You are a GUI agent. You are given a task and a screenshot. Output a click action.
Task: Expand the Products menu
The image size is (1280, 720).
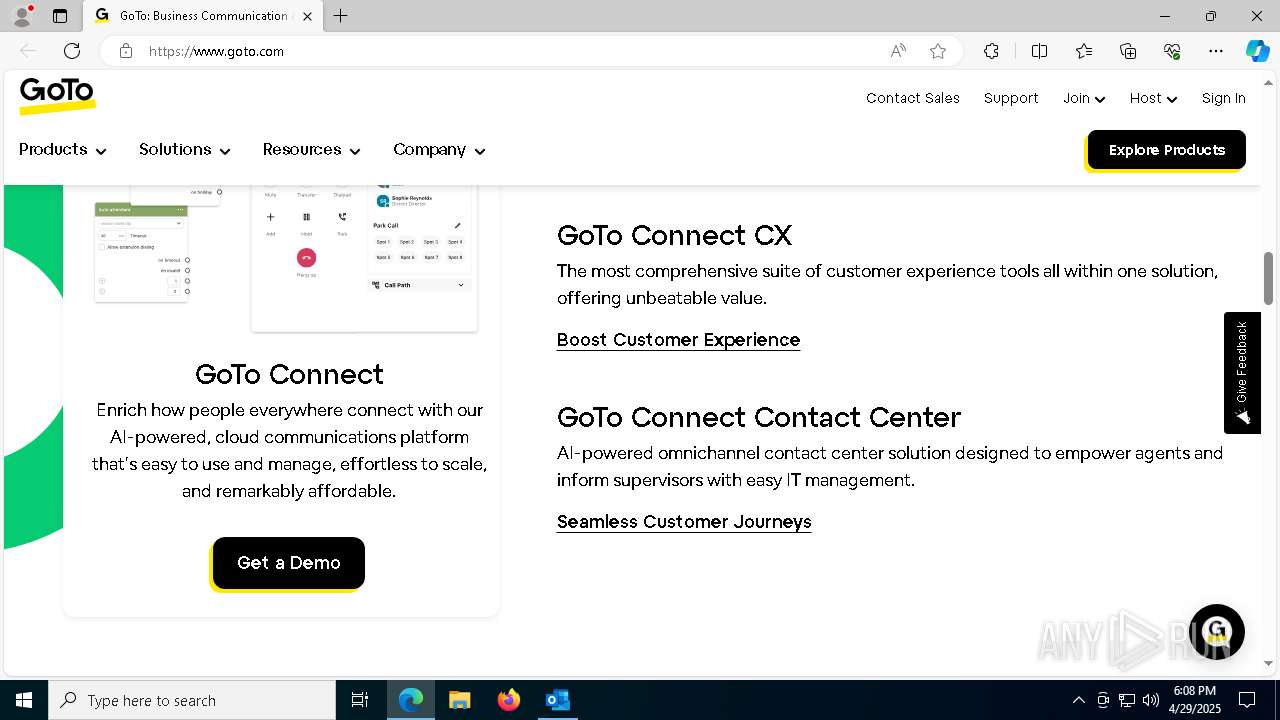pos(62,150)
